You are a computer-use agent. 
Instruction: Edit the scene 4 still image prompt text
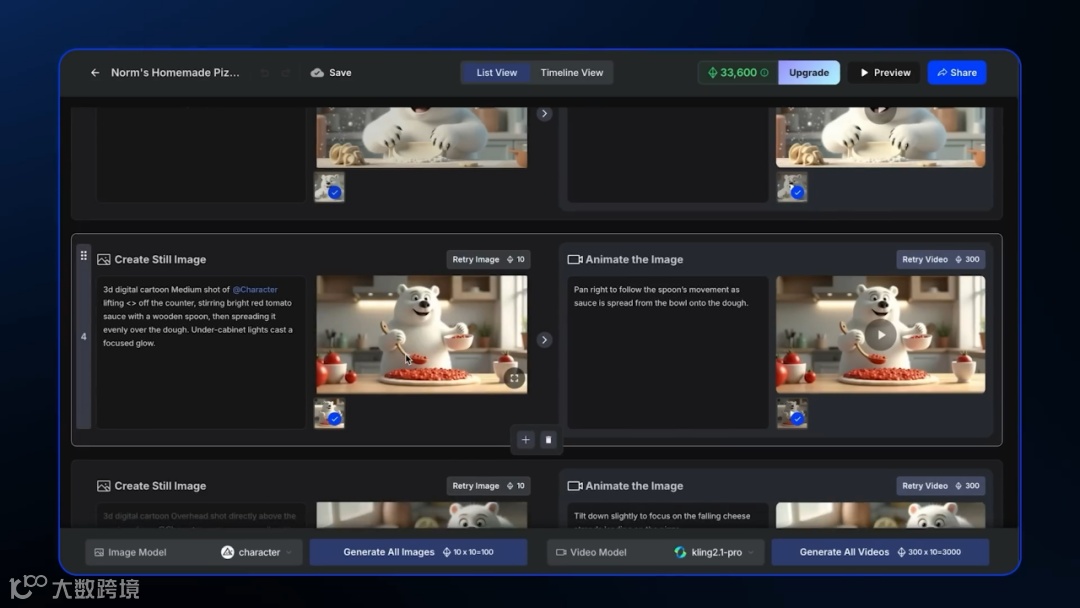tap(200, 352)
